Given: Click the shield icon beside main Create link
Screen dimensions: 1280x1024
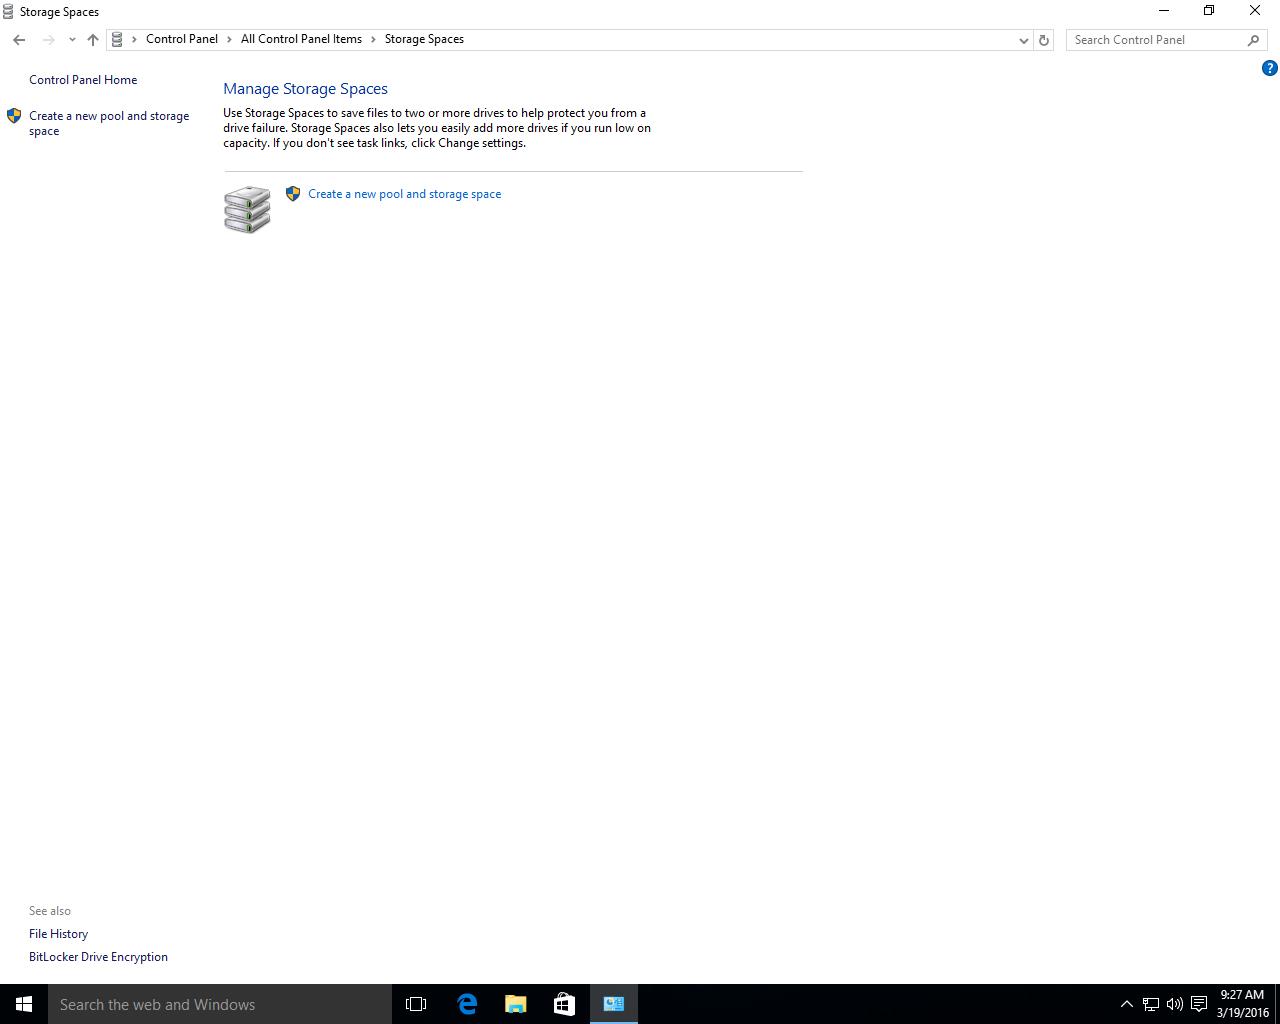Looking at the screenshot, I should click(x=293, y=194).
